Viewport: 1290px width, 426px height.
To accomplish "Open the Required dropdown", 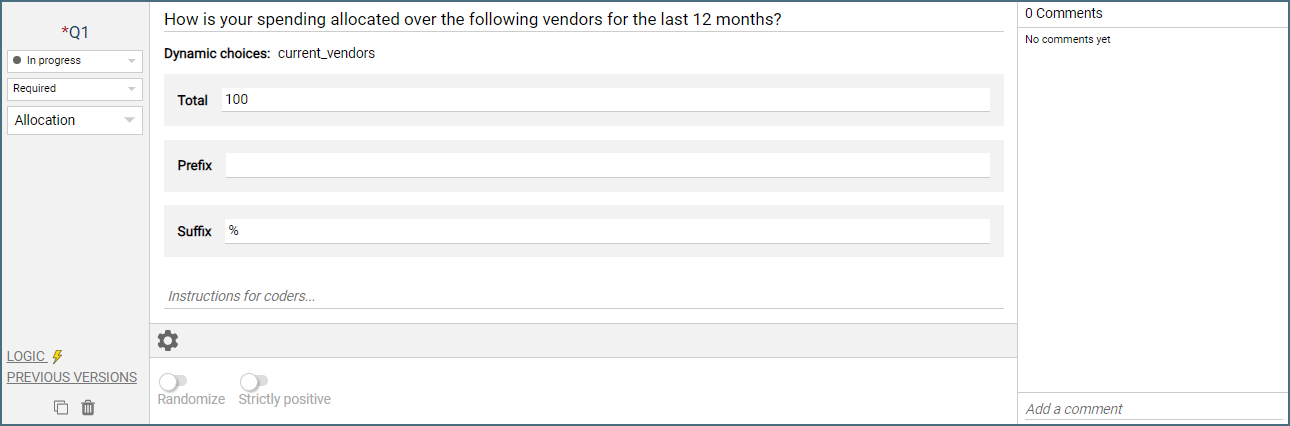I will point(75,89).
